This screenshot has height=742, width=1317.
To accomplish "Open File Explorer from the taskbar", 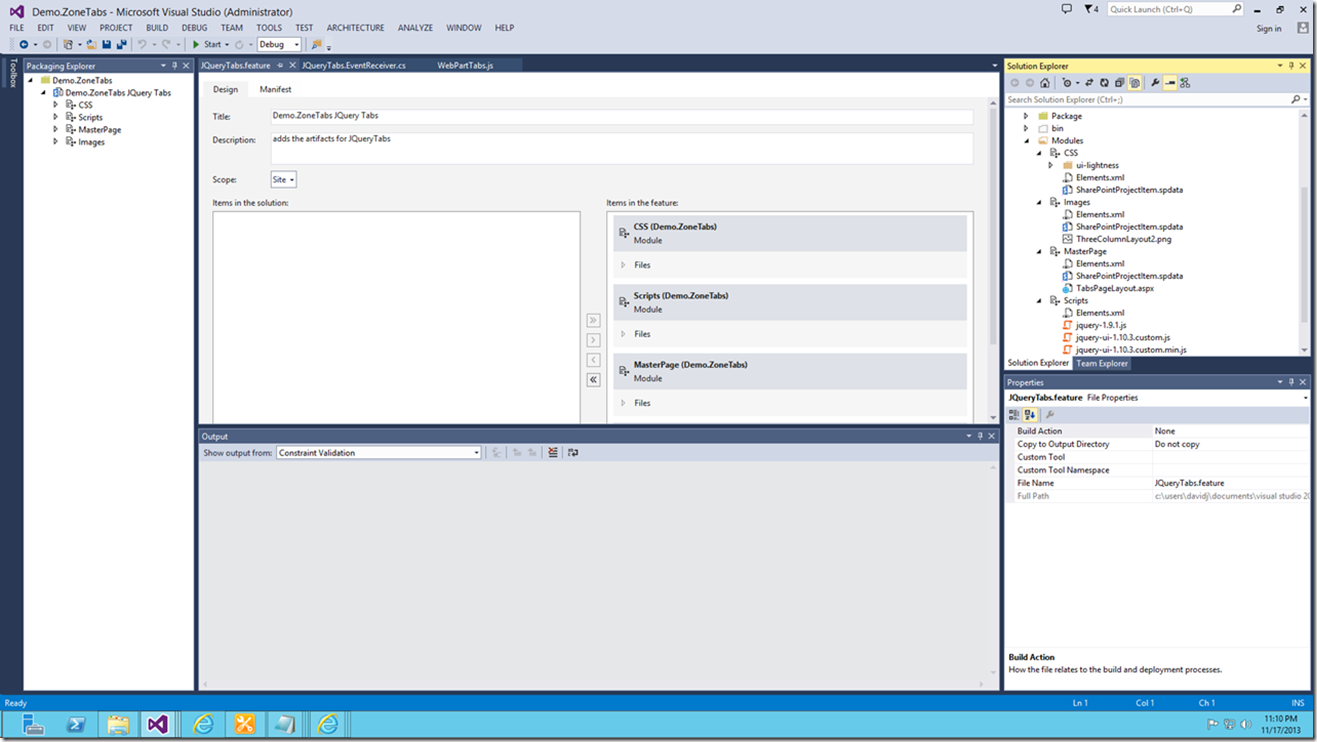I will [x=118, y=724].
